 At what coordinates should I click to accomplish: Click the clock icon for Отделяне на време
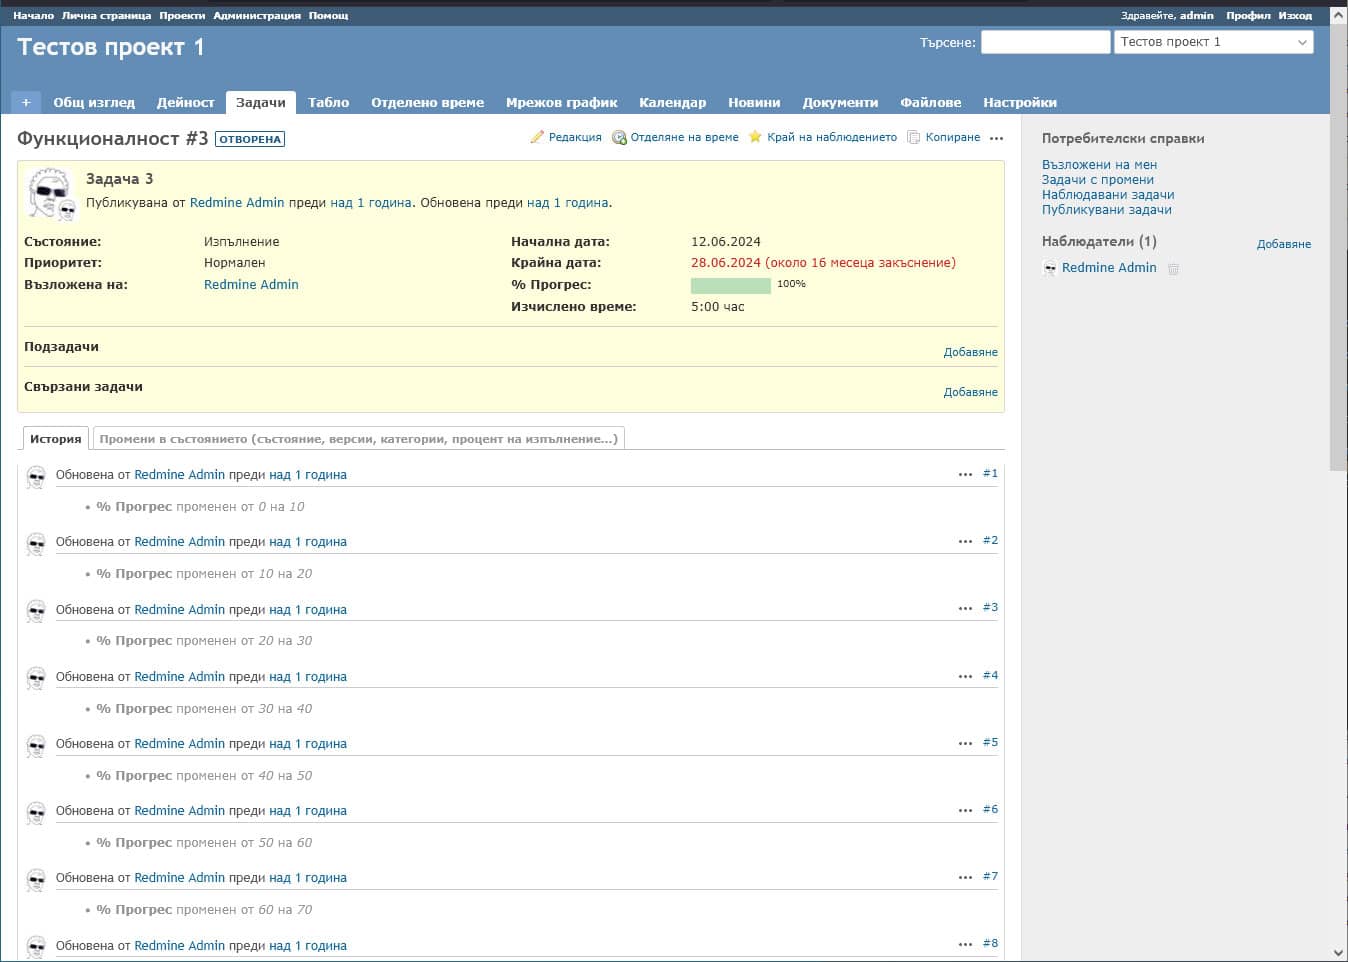pos(619,137)
